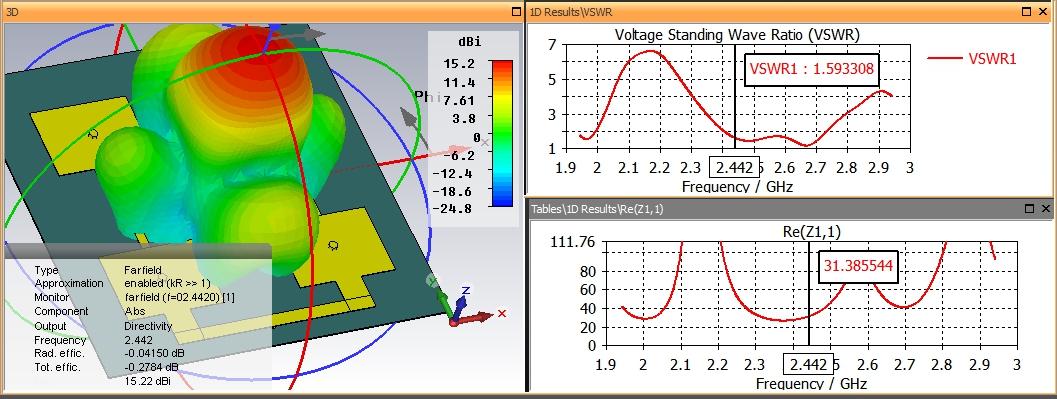
Task: Maximize the Re(Z1,1) table window
Action: point(1029,209)
